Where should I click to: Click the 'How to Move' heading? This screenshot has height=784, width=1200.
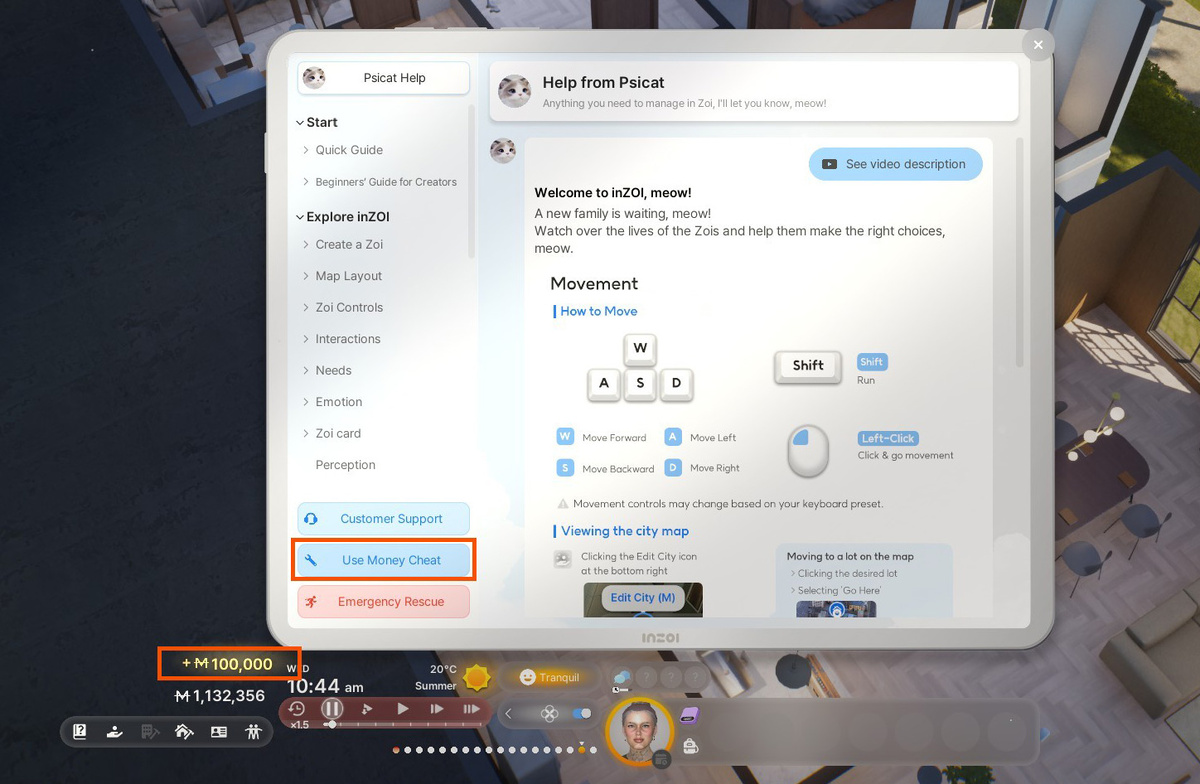(599, 311)
